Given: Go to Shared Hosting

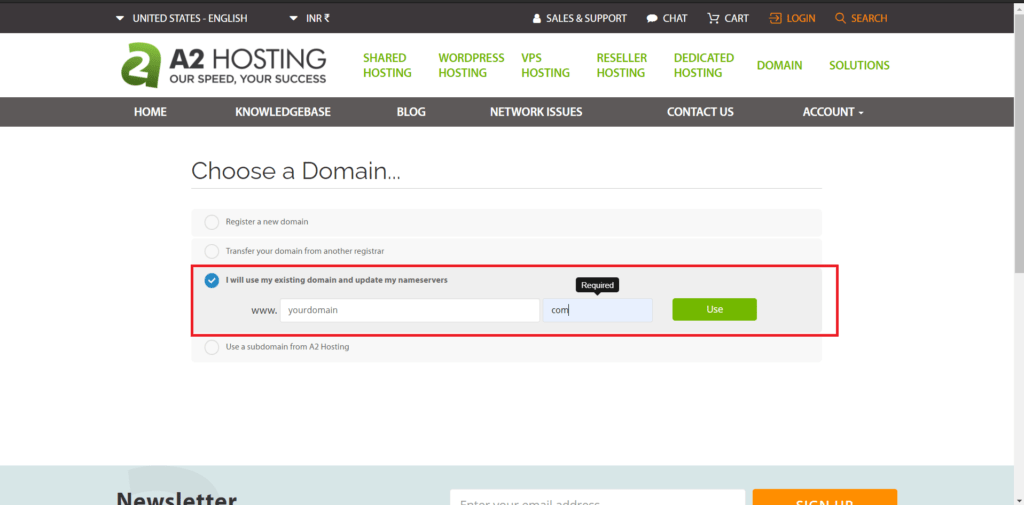Looking at the screenshot, I should pos(387,65).
